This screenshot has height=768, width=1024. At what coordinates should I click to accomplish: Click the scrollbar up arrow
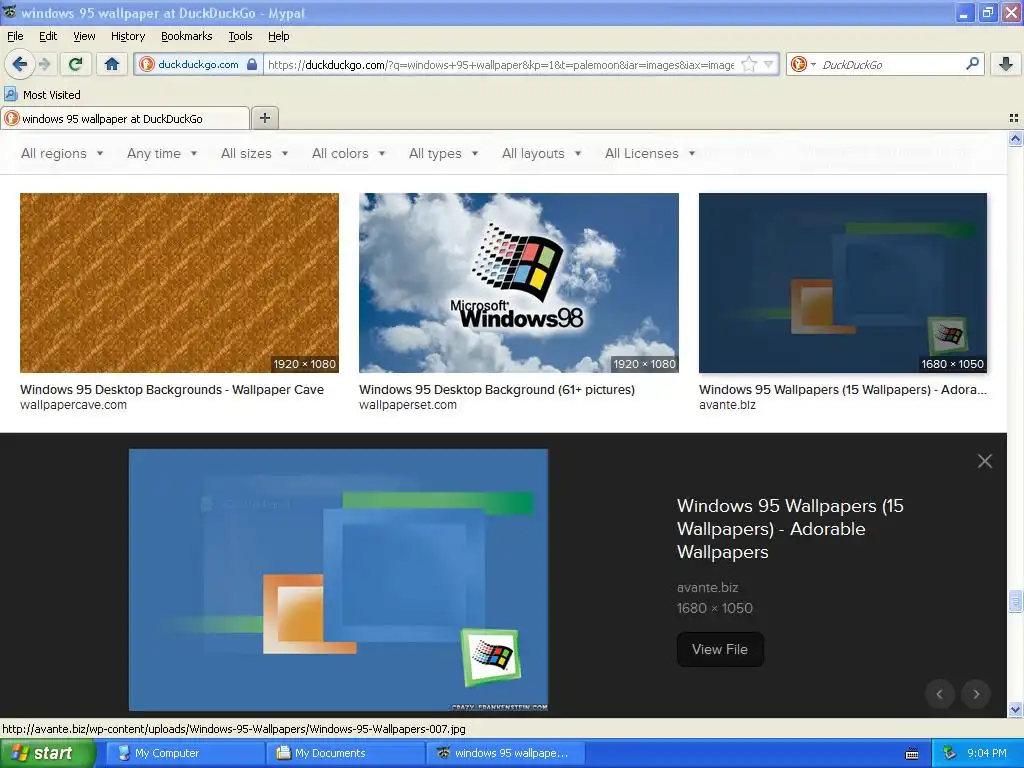(1015, 138)
